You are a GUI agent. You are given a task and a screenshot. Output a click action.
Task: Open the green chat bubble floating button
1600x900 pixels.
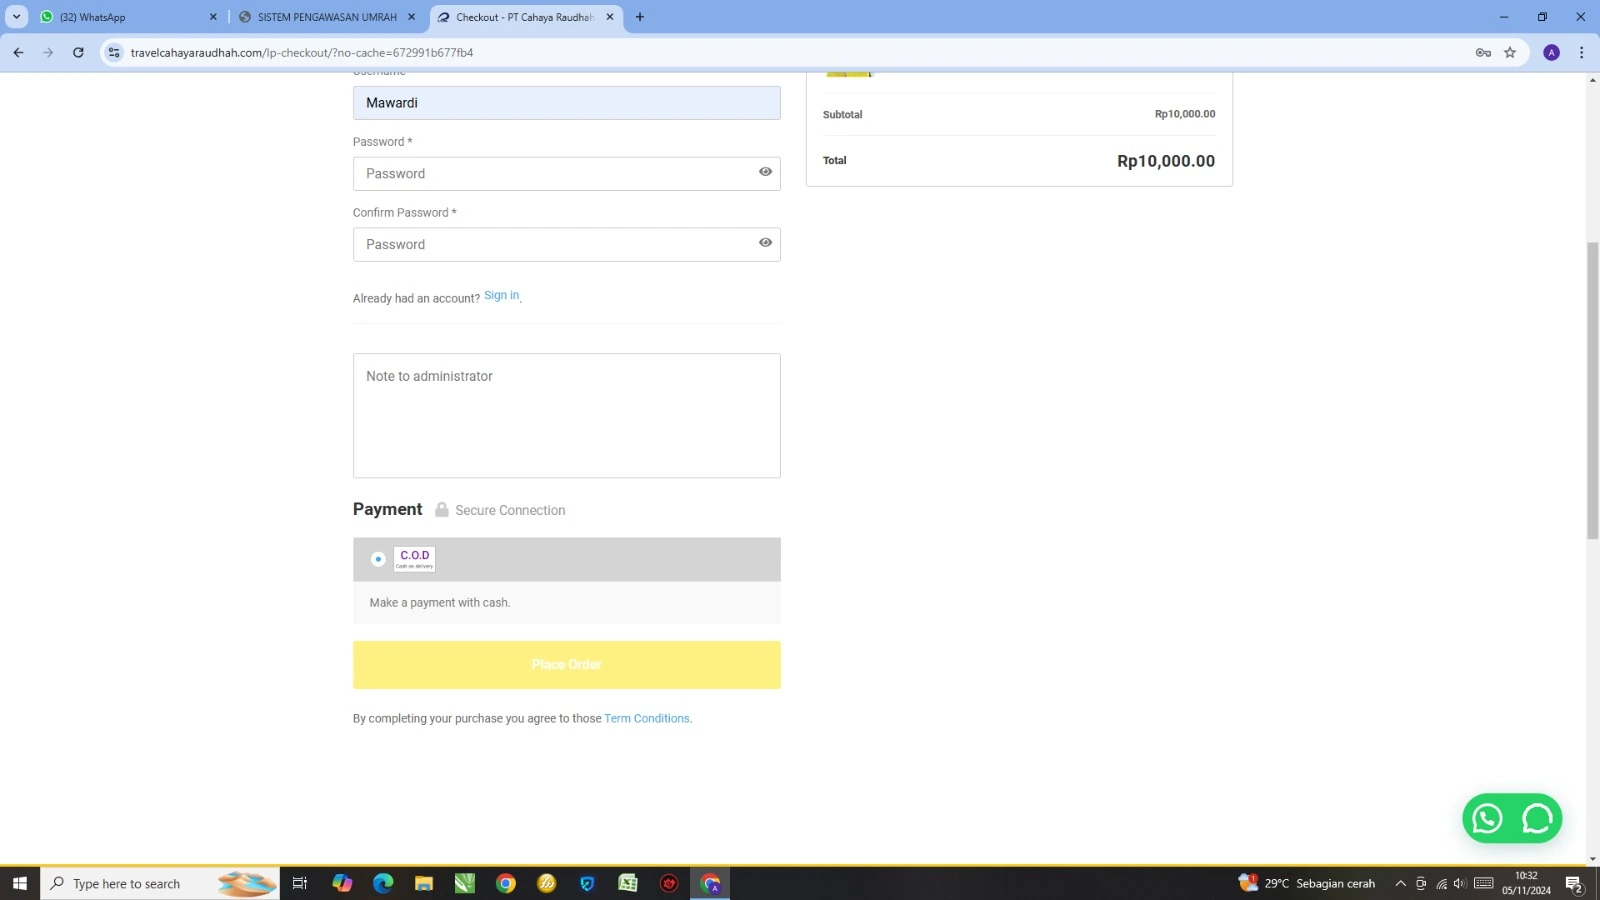(x=1537, y=819)
